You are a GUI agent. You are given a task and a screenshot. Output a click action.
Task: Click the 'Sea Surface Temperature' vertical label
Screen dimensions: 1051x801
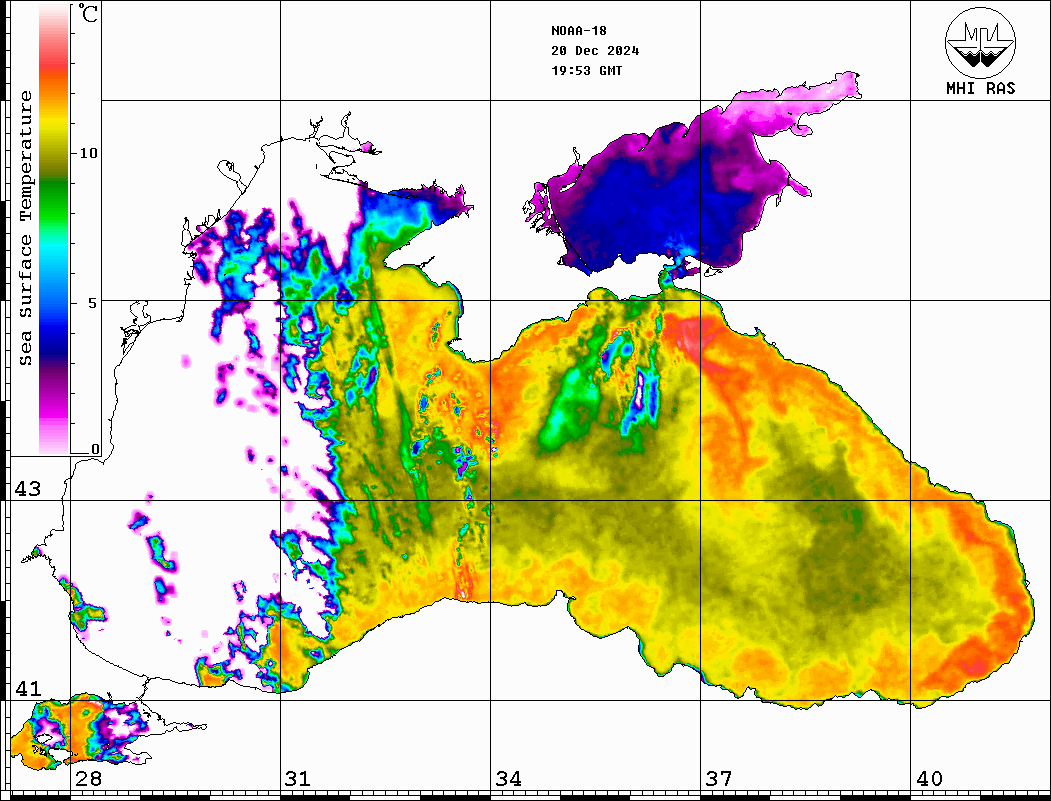click(25, 228)
